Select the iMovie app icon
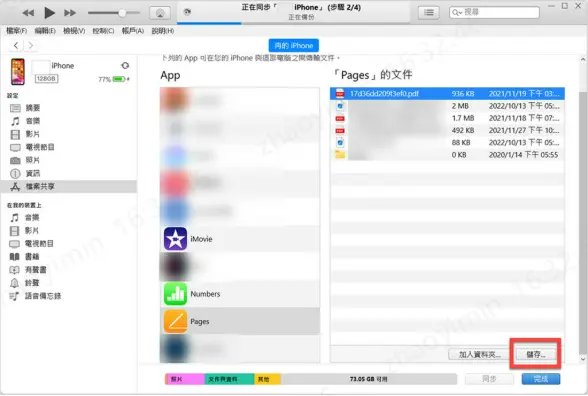This screenshot has width=588, height=396. (x=175, y=239)
